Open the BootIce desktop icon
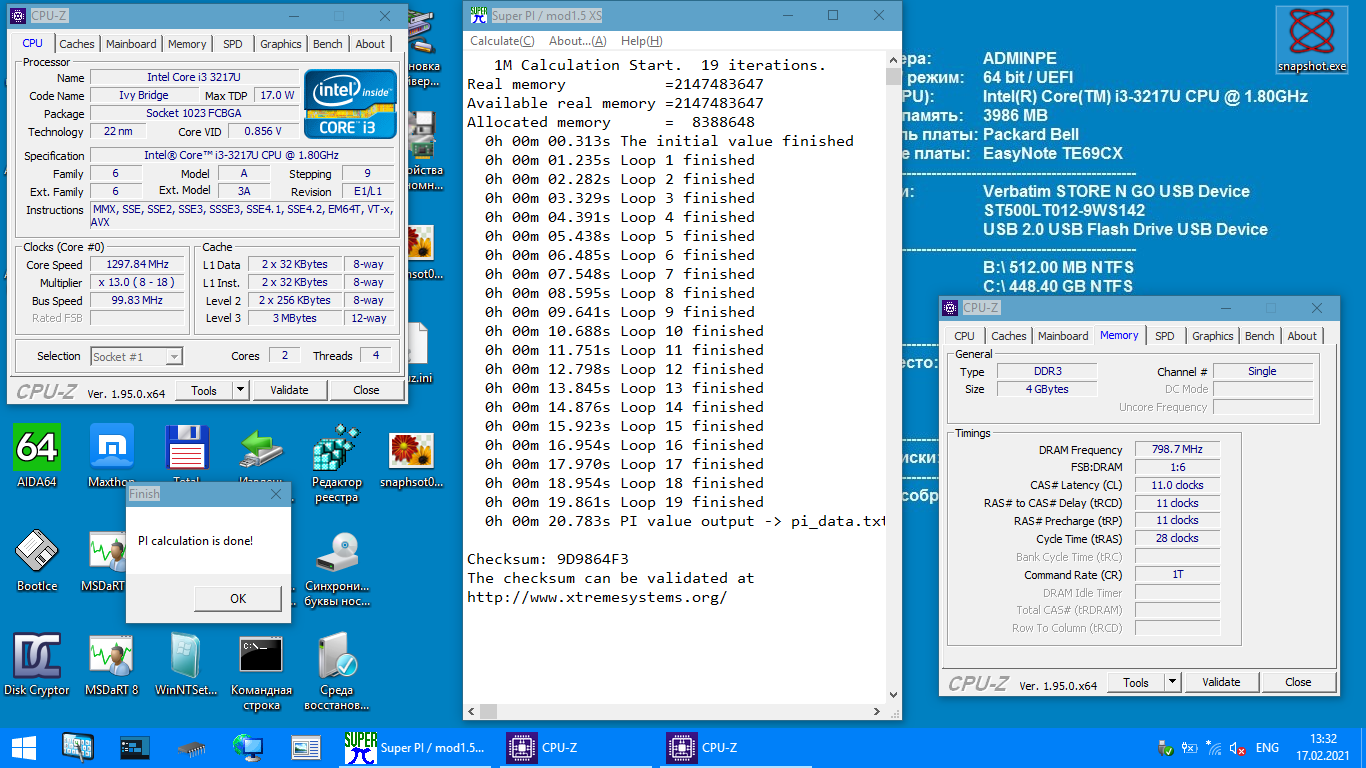 coord(37,561)
